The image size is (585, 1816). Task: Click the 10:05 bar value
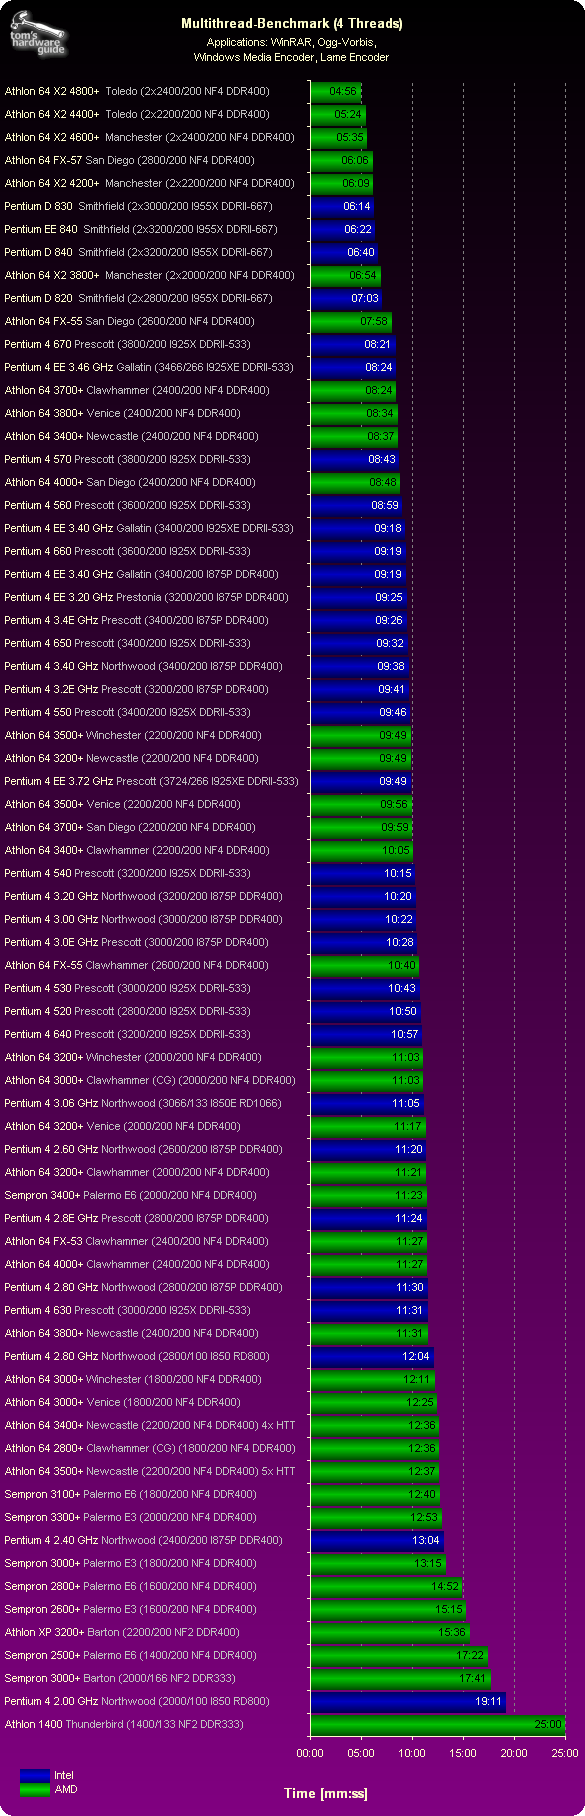pos(396,850)
